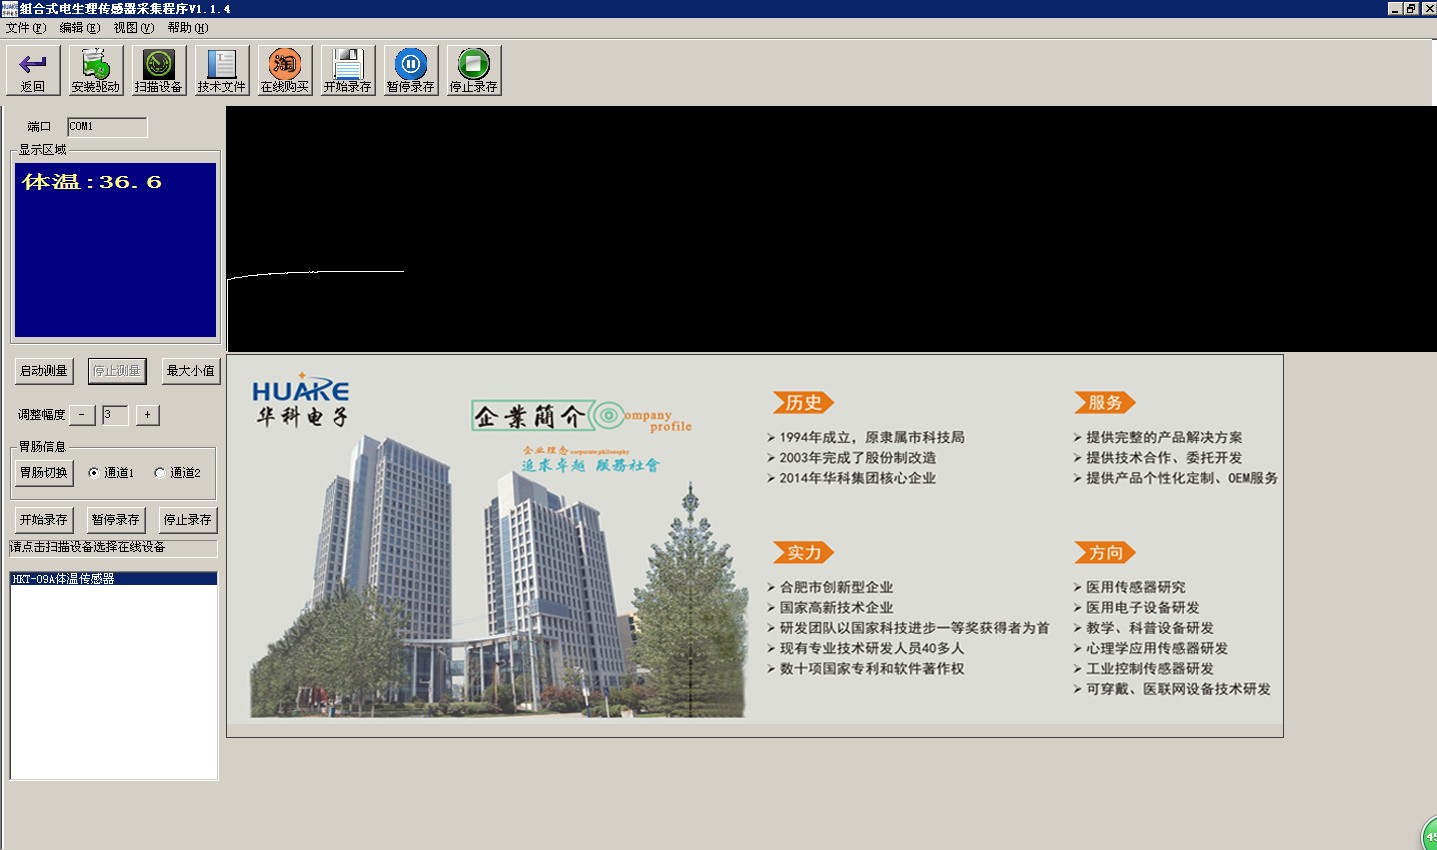Stop recording with the 停止录存 toolbar icon
Screen dimensions: 1437x850
pyautogui.click(x=474, y=66)
